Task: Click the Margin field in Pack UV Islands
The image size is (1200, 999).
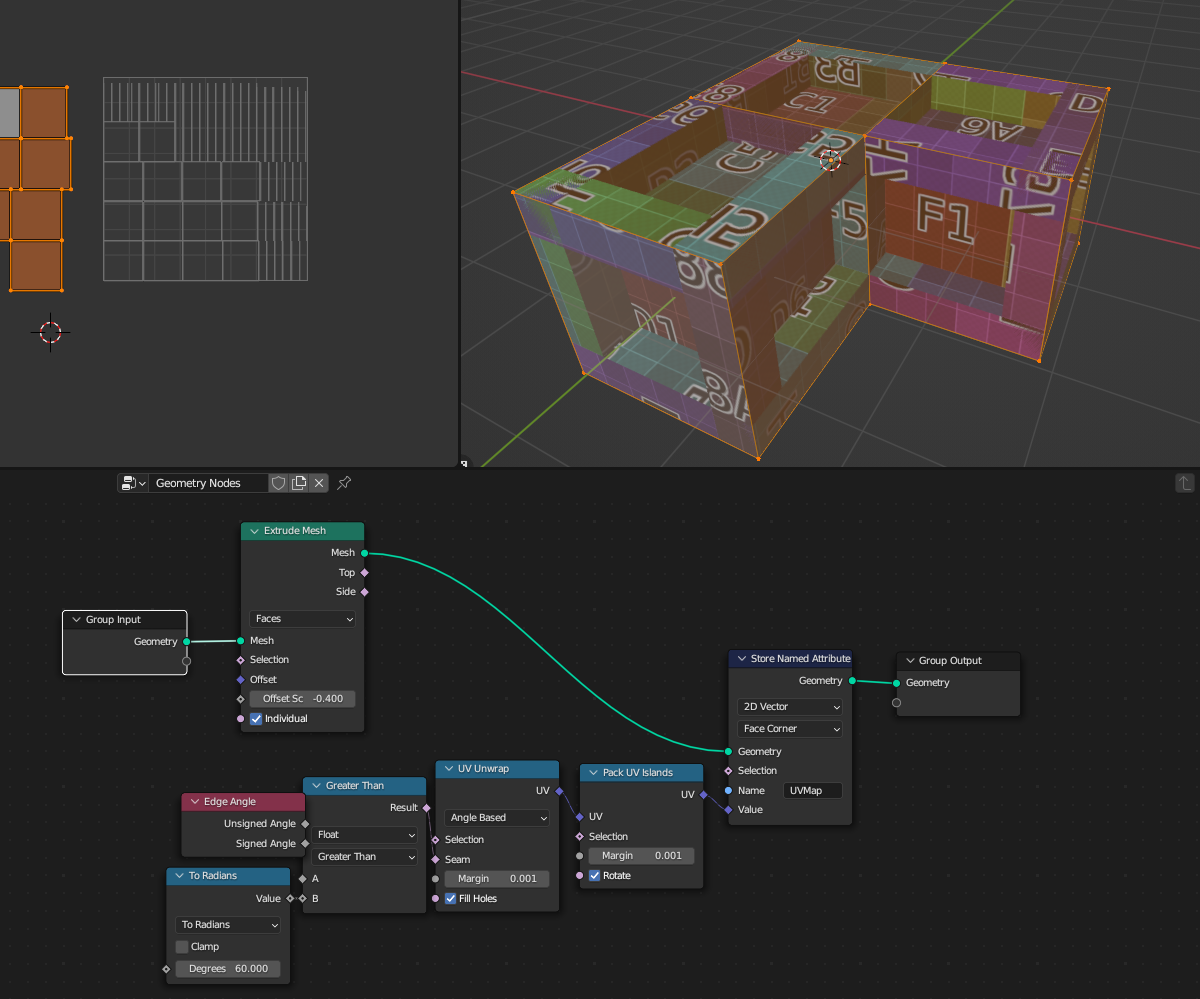Action: (641, 856)
